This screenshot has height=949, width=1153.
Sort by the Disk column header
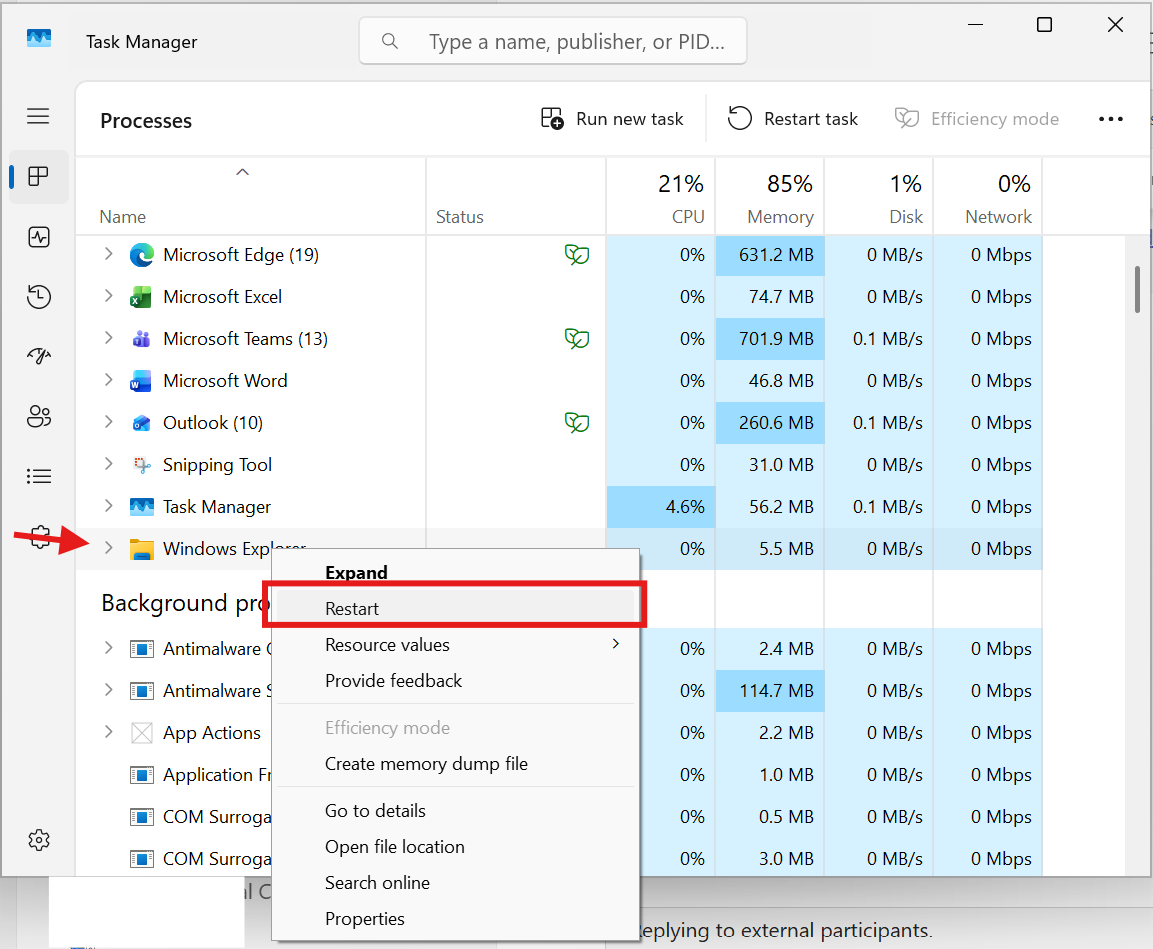point(878,196)
